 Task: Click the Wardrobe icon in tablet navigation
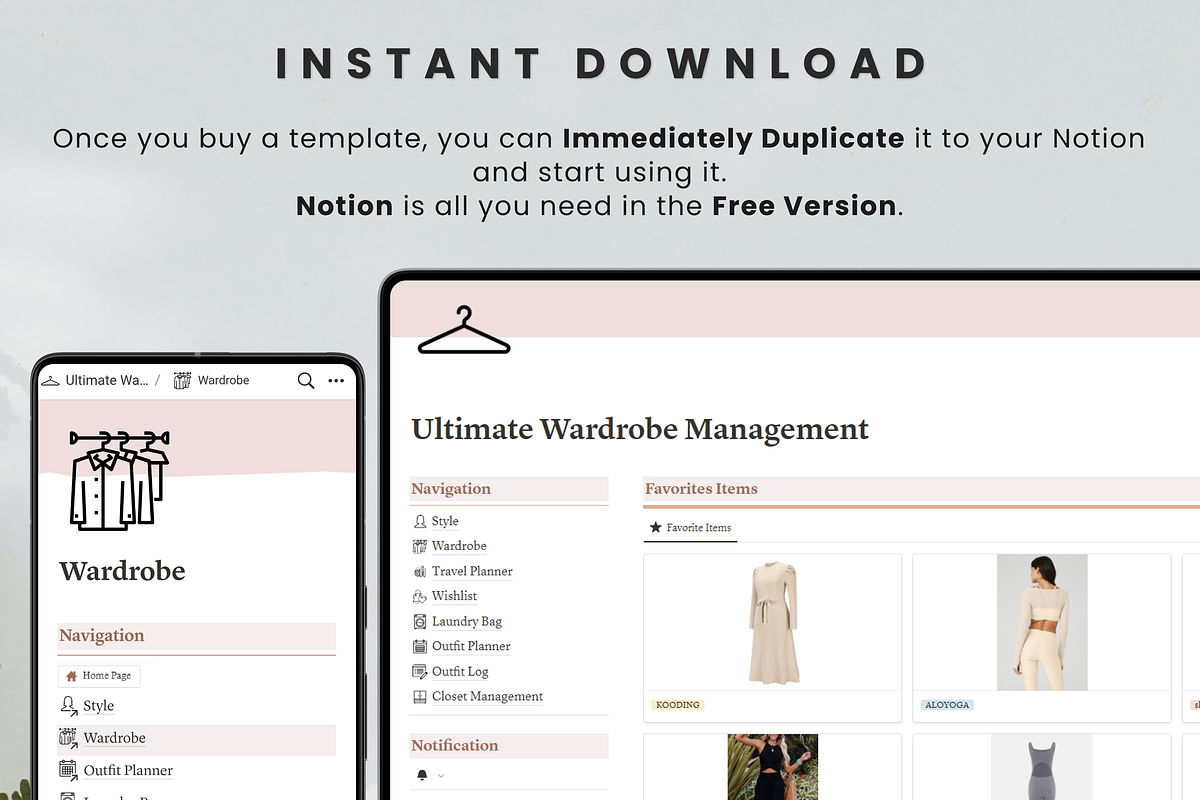click(x=420, y=546)
